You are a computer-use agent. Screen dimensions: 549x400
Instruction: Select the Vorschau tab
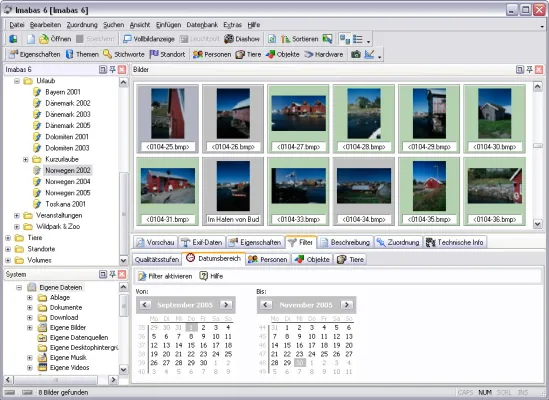click(155, 242)
